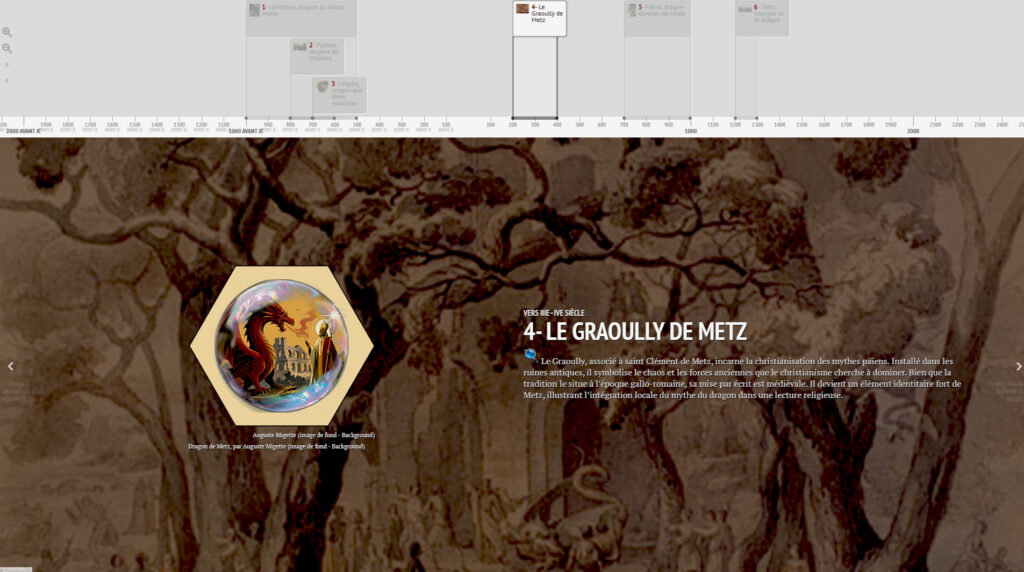Click the 2000 label on the time axis
The image size is (1024, 572).
click(x=913, y=131)
